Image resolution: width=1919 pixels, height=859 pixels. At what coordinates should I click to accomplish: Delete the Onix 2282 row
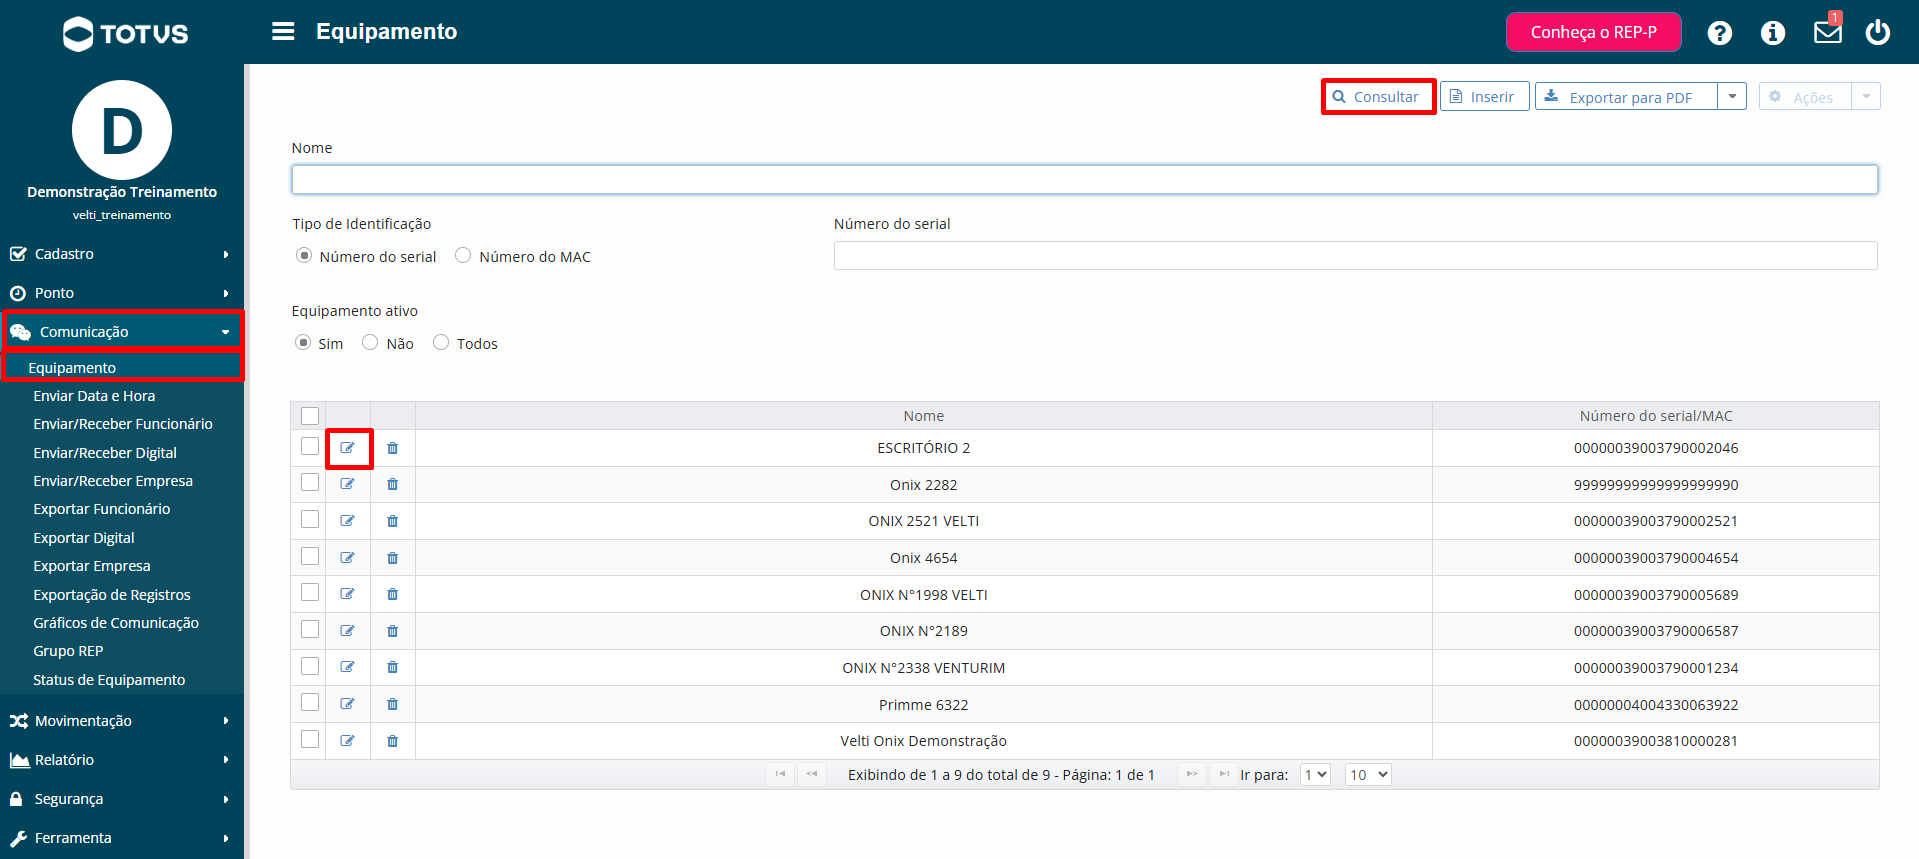coord(392,484)
